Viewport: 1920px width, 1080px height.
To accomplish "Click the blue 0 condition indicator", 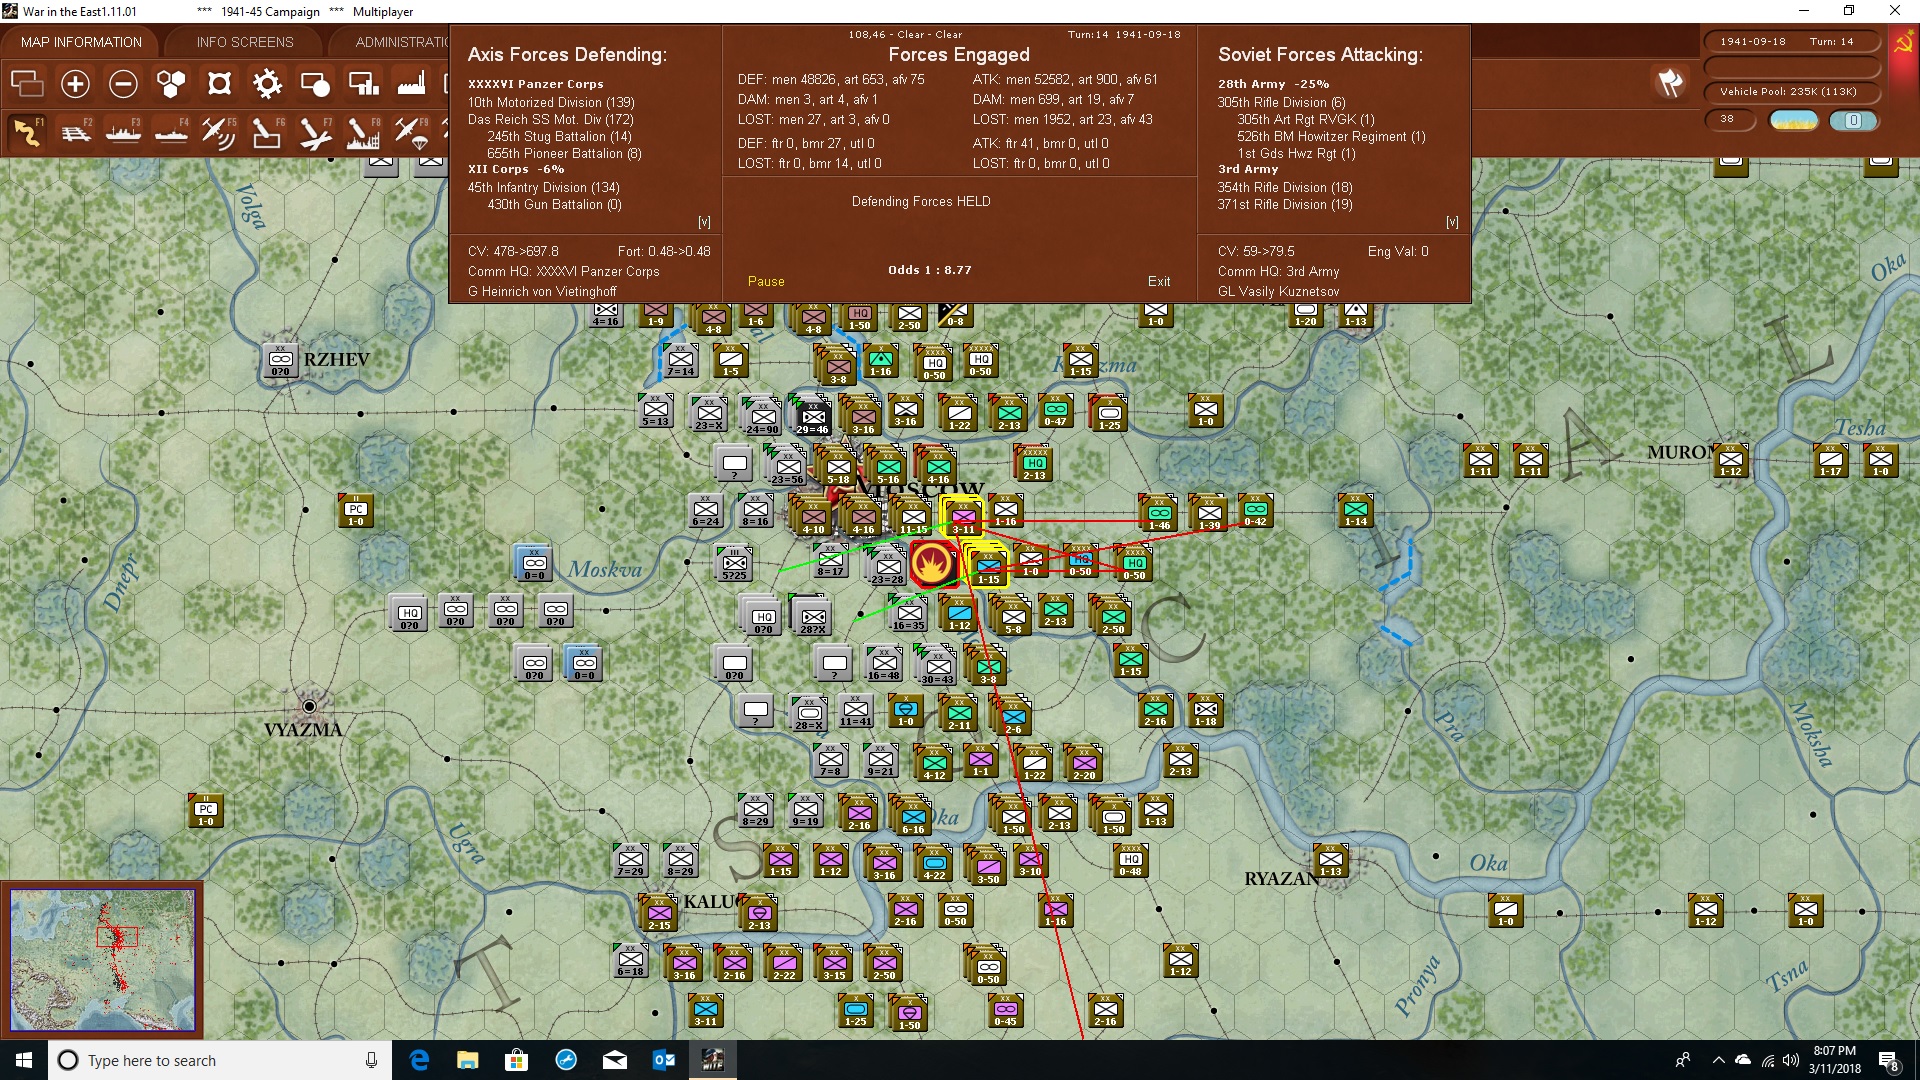I will (x=1853, y=120).
